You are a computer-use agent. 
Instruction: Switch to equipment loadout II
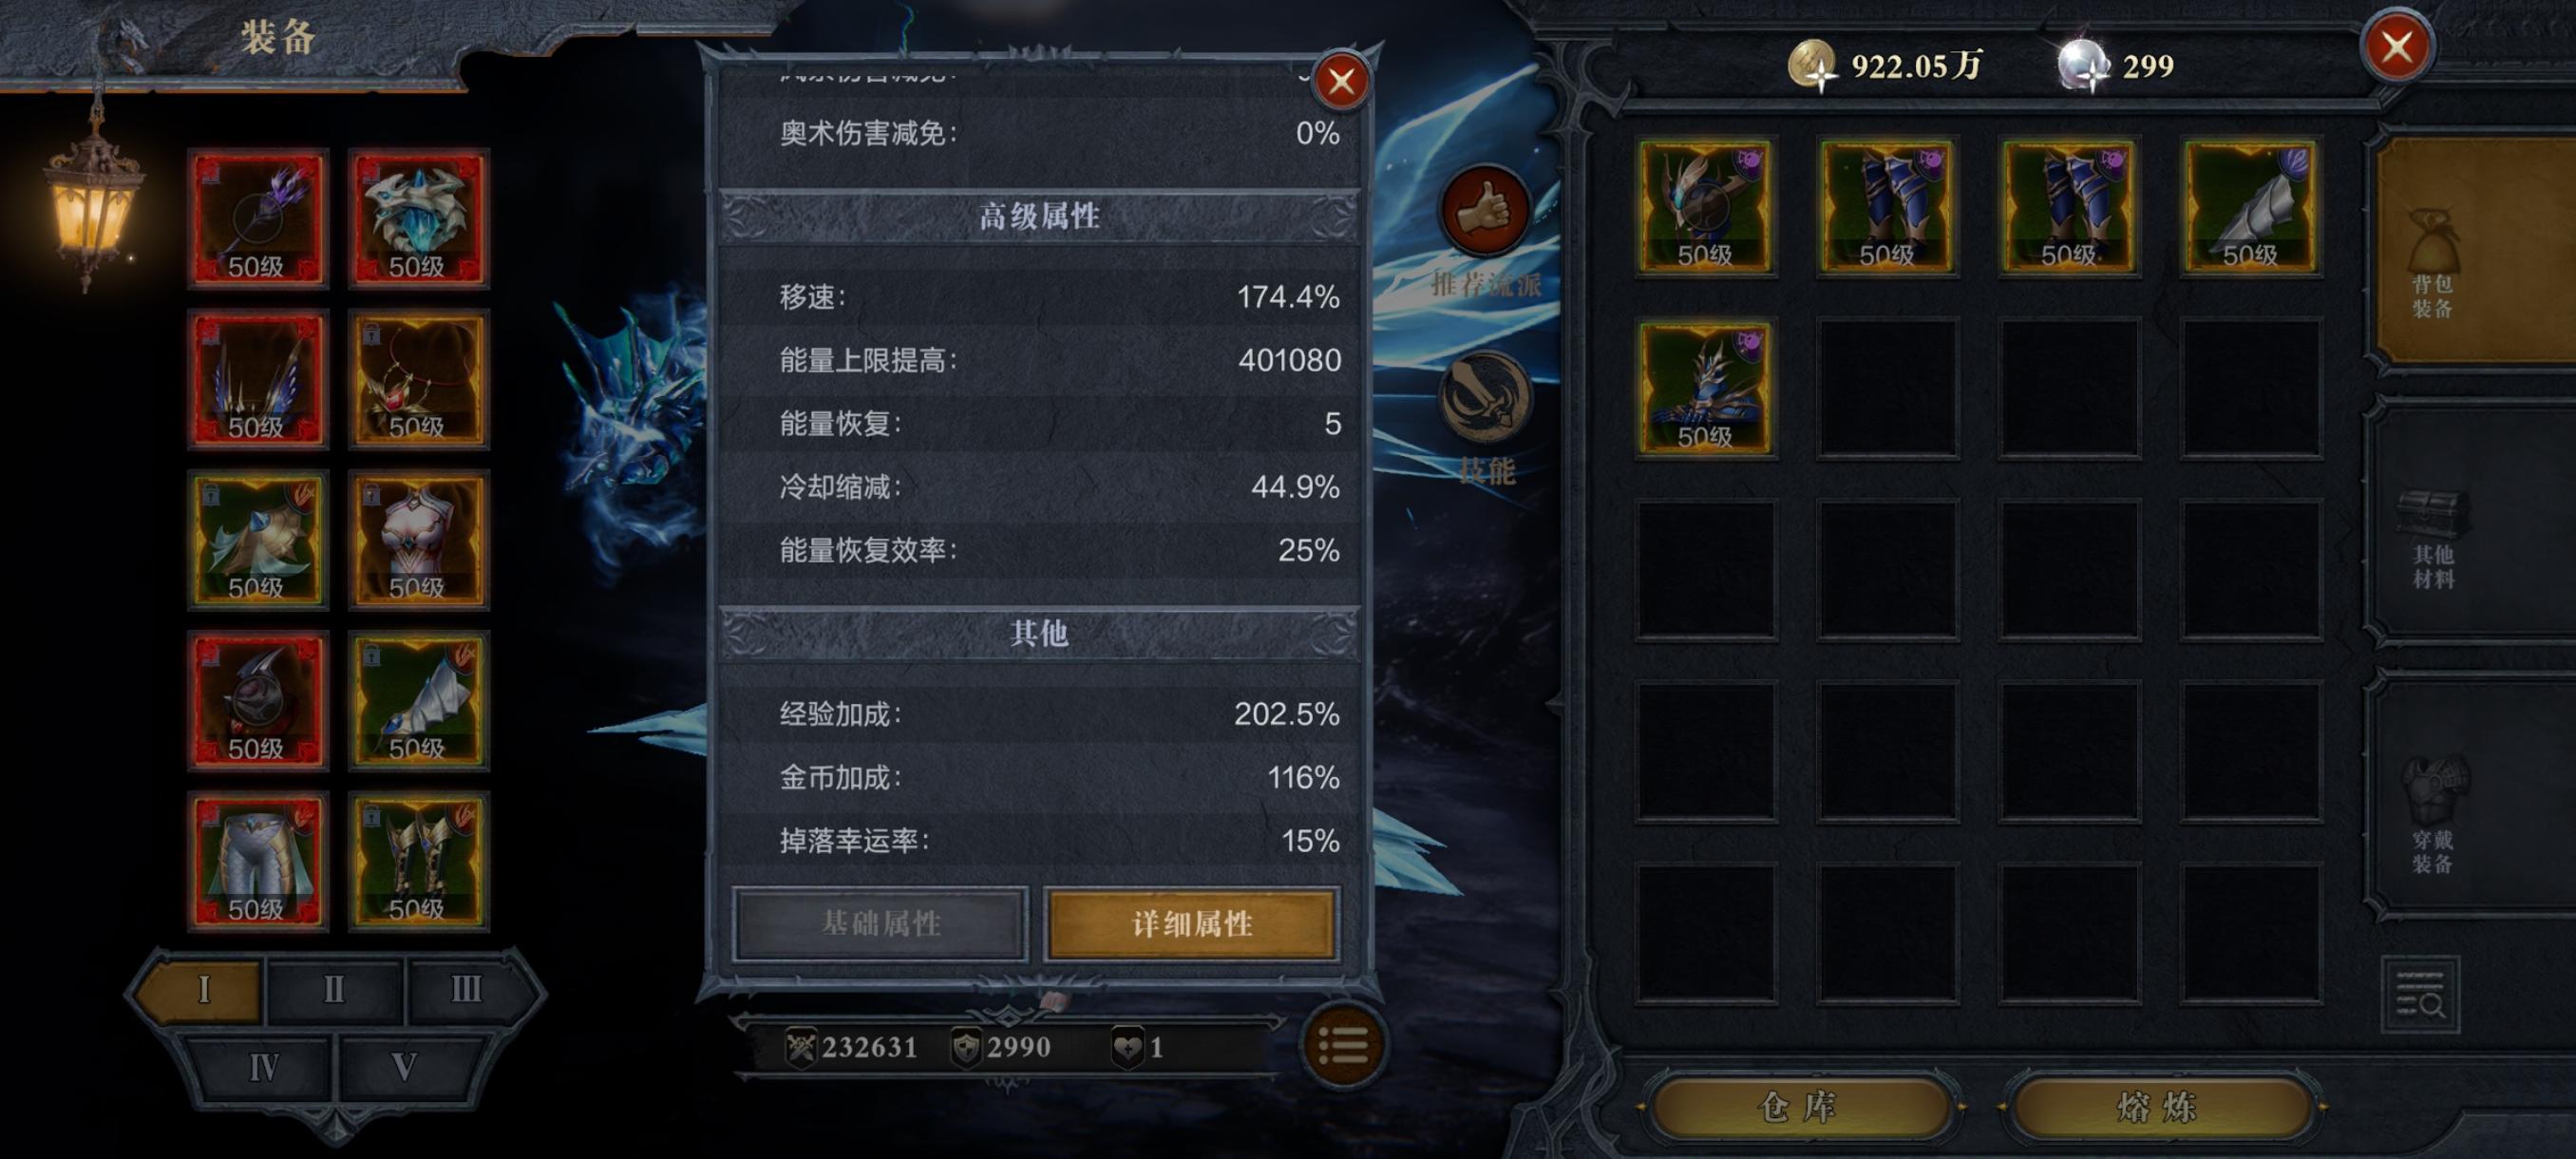(x=334, y=989)
